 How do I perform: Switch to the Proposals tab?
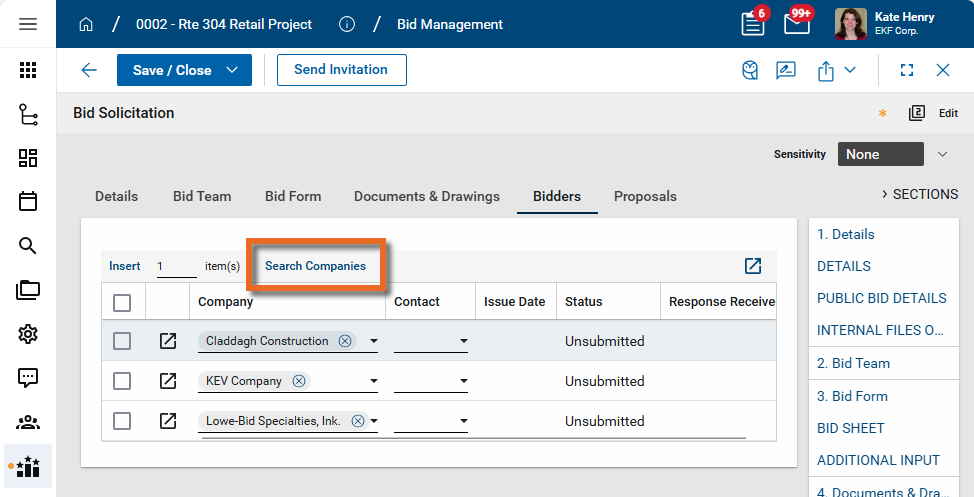coord(645,196)
